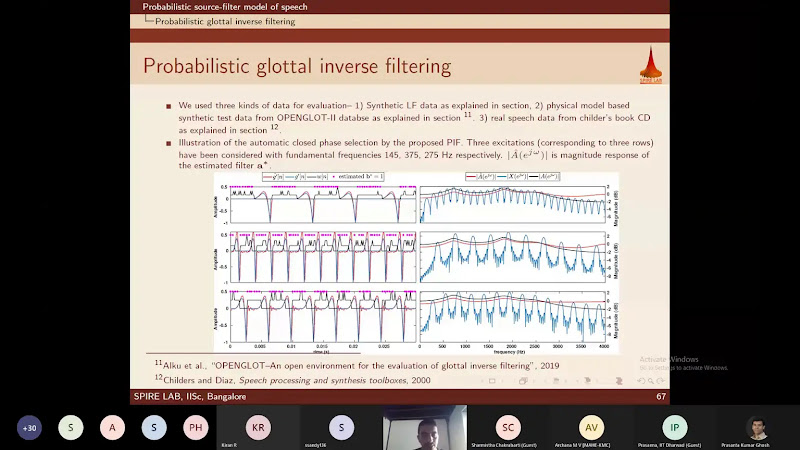Click the Beamer search magnifier icon

coord(651,381)
